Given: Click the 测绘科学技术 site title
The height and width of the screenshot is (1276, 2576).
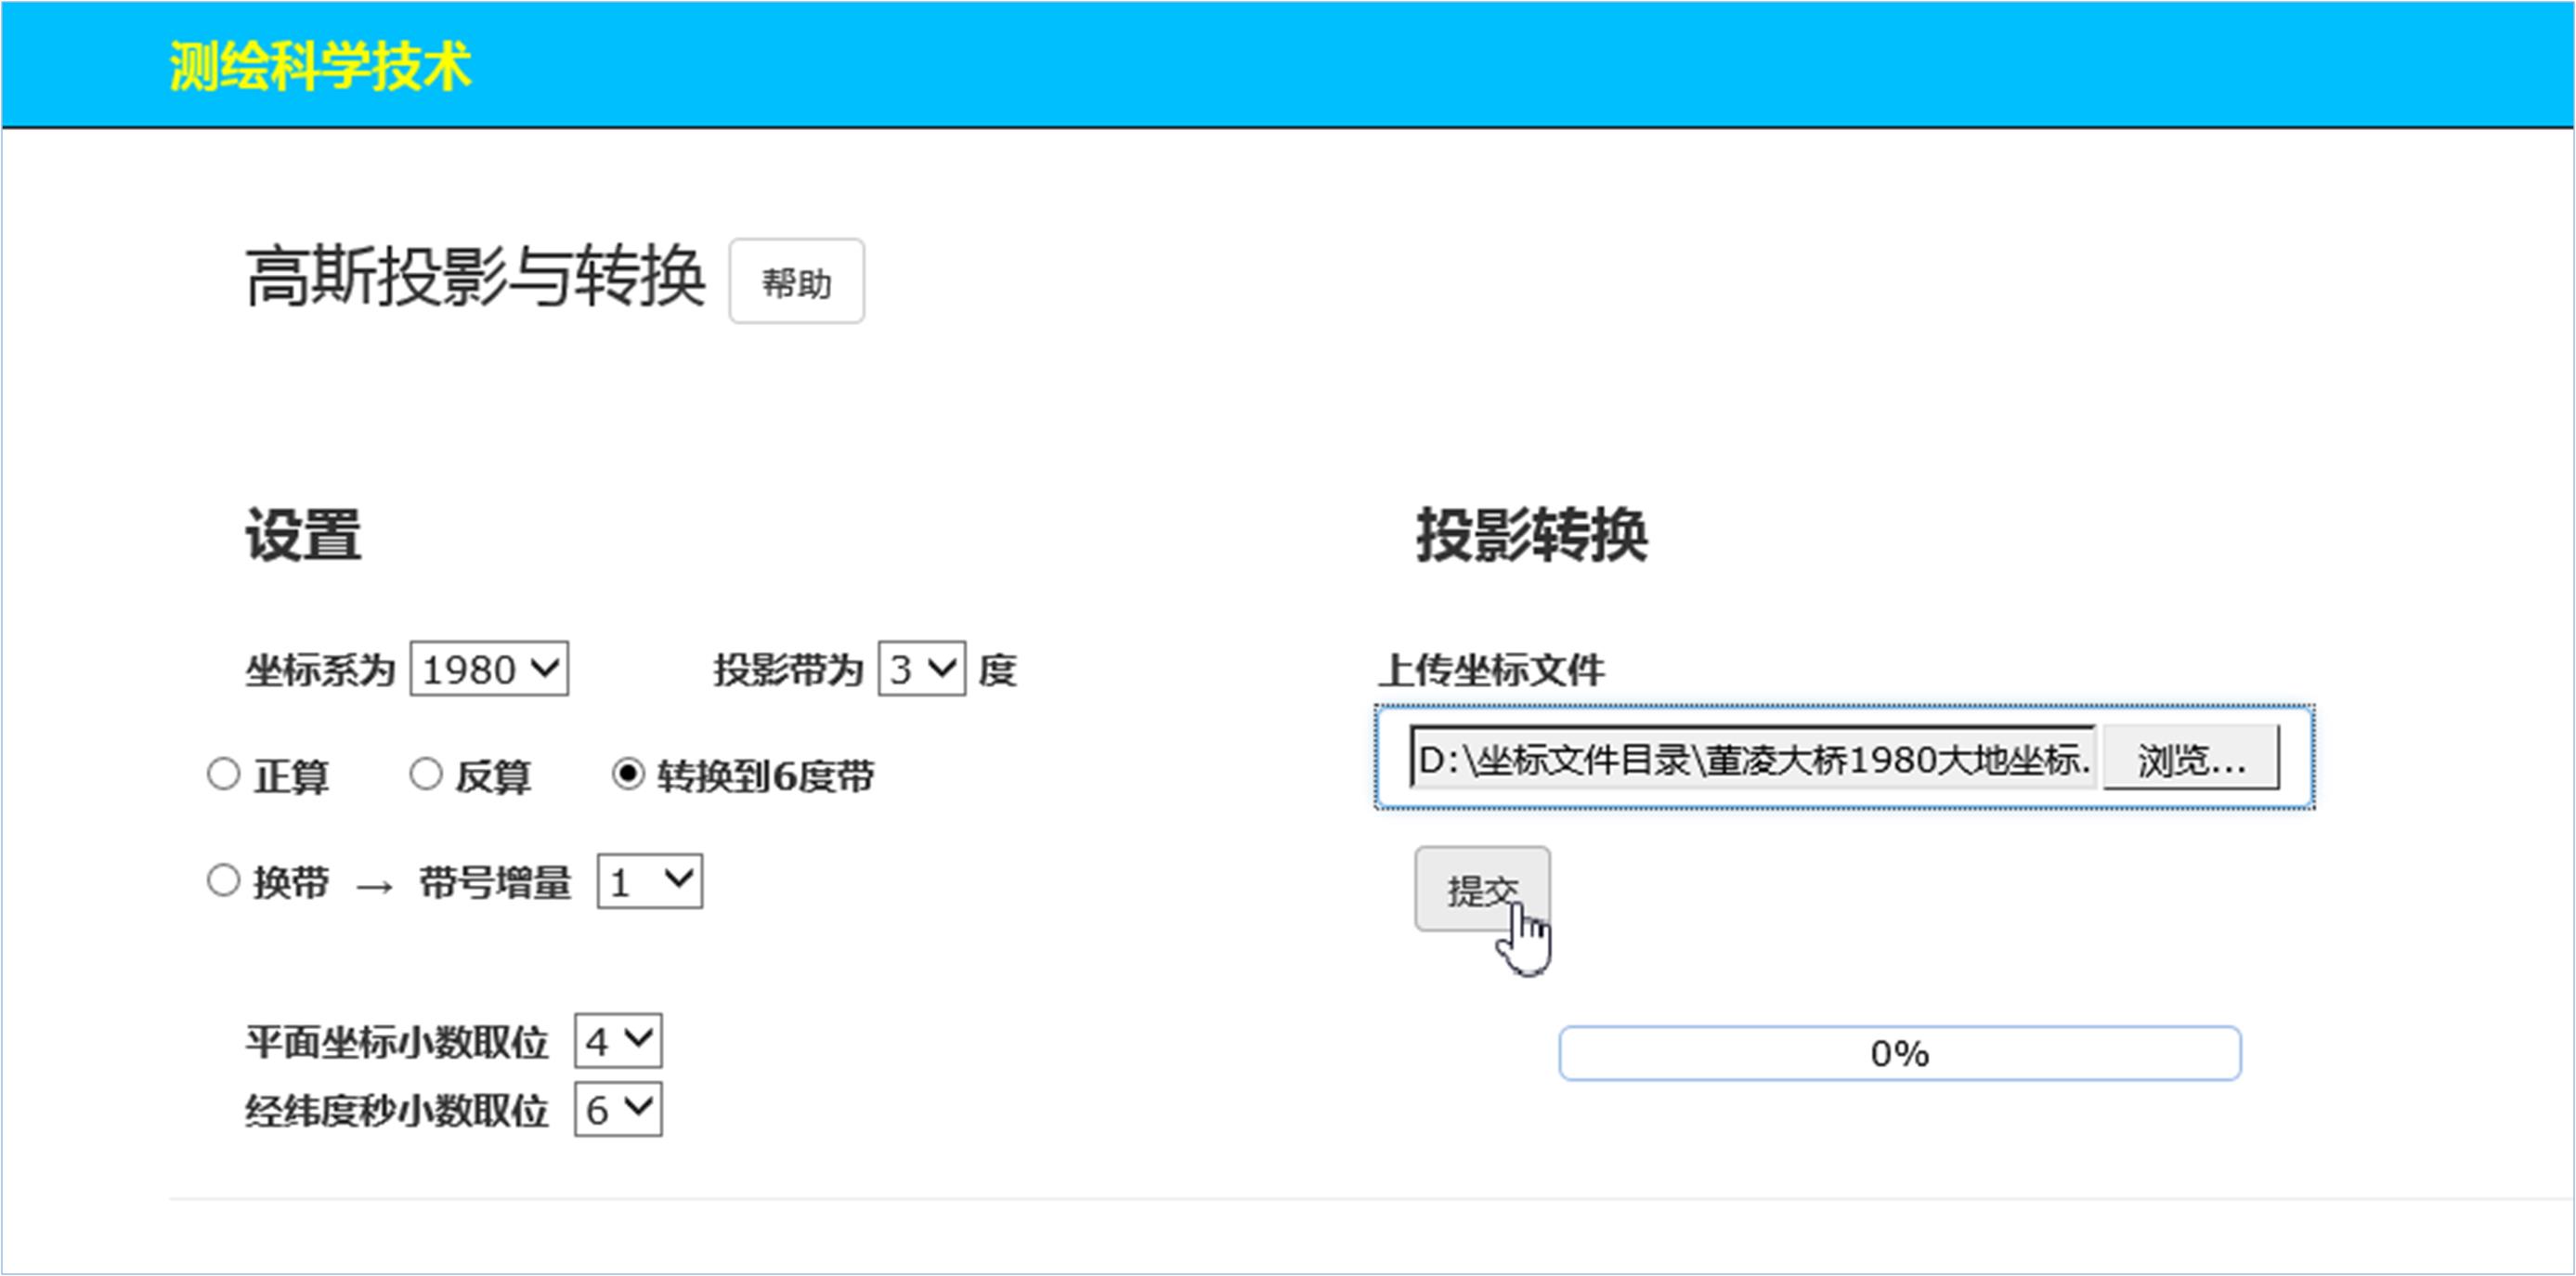Looking at the screenshot, I should (320, 67).
